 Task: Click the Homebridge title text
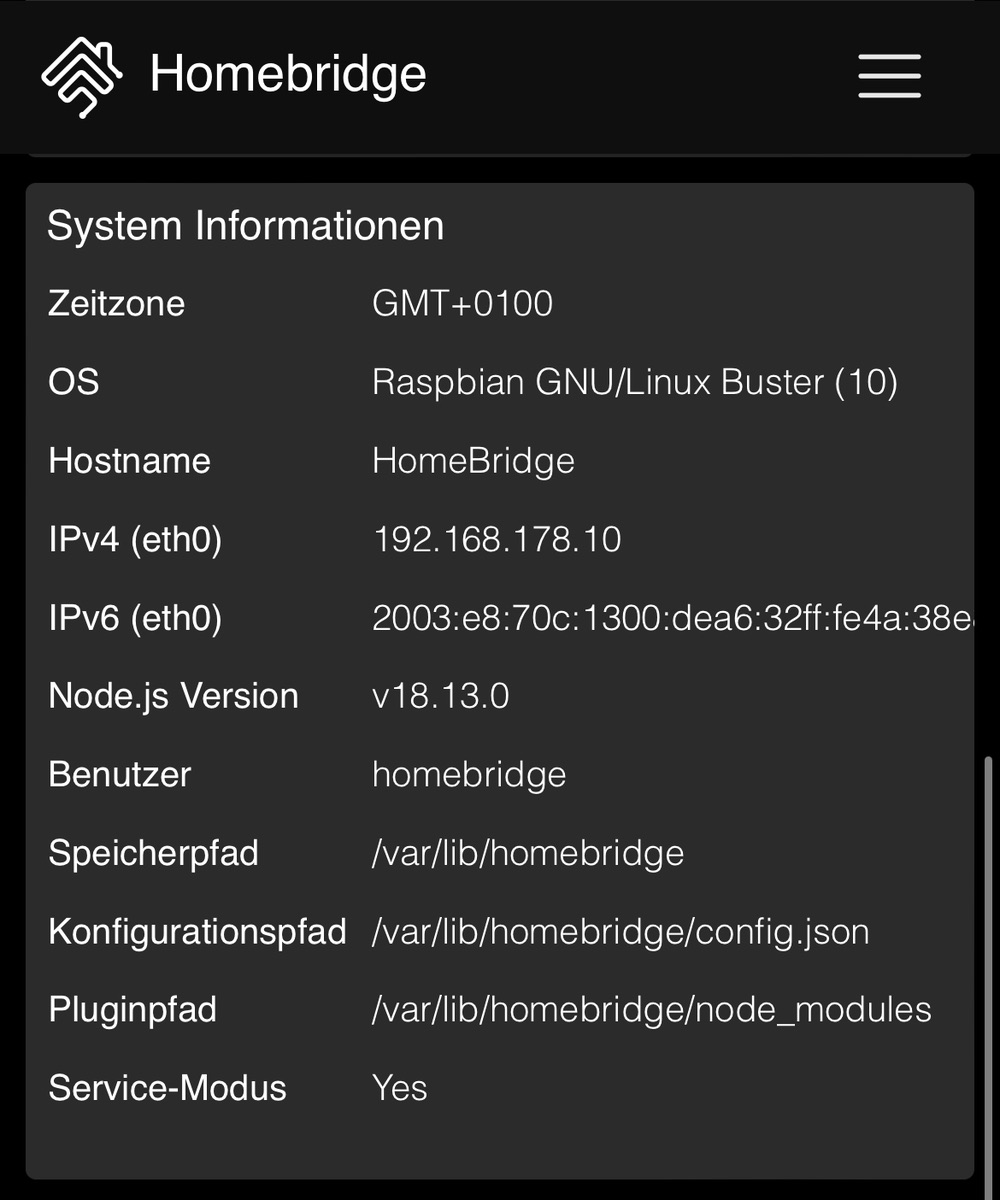coord(288,75)
